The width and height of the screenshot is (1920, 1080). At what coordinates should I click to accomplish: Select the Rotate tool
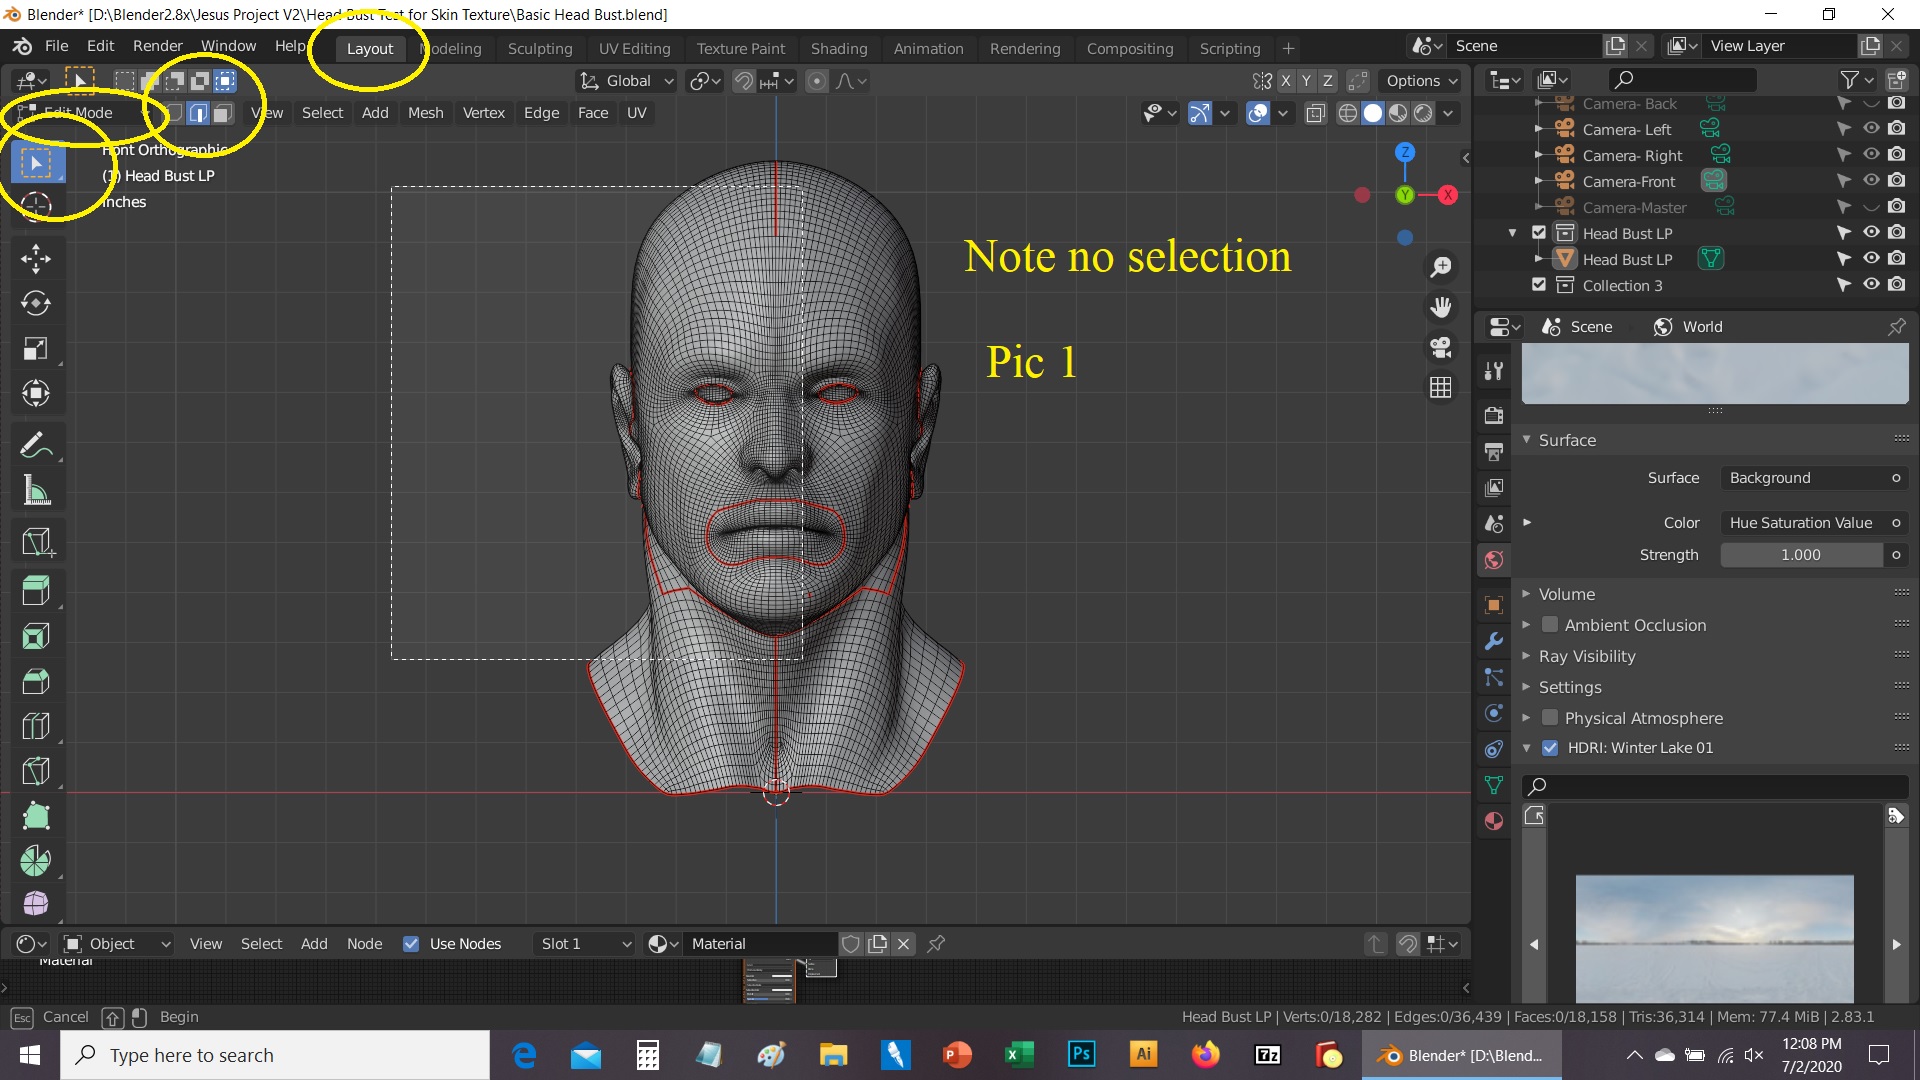click(35, 304)
